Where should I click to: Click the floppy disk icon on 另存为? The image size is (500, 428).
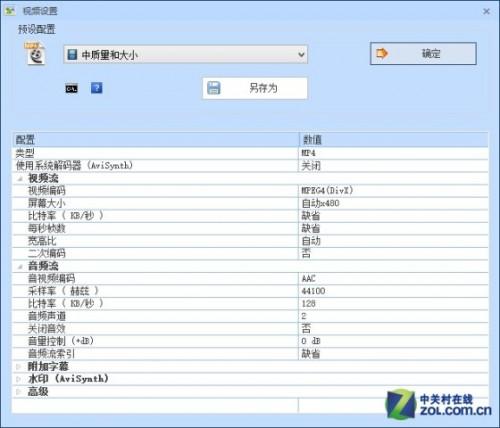[213, 88]
